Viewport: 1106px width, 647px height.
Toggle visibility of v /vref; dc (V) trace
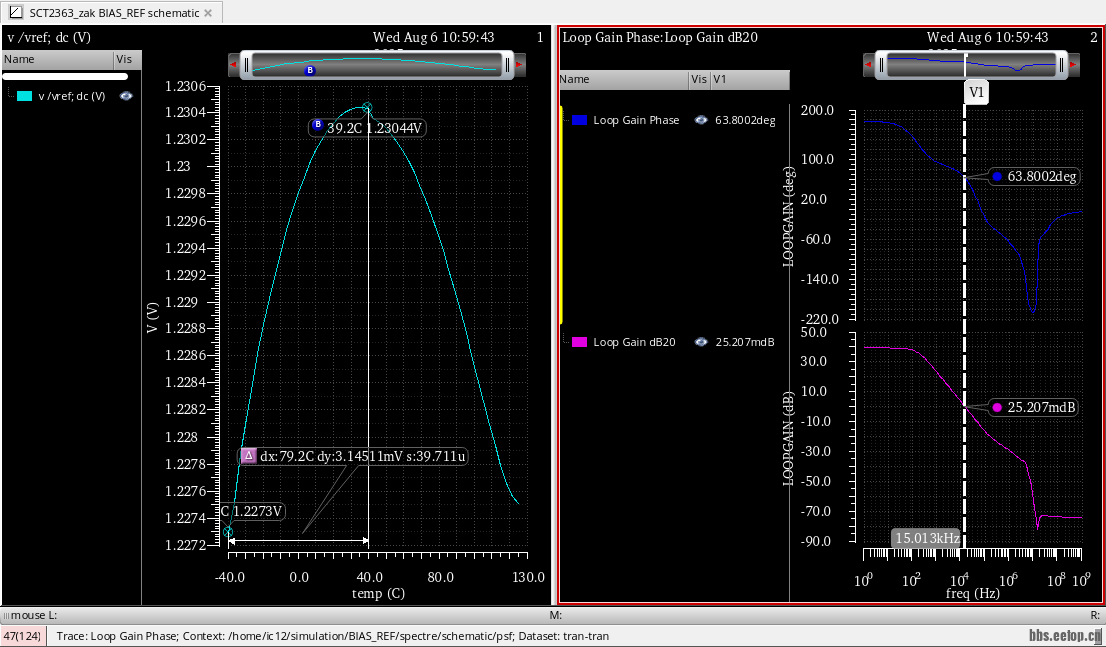[x=126, y=96]
